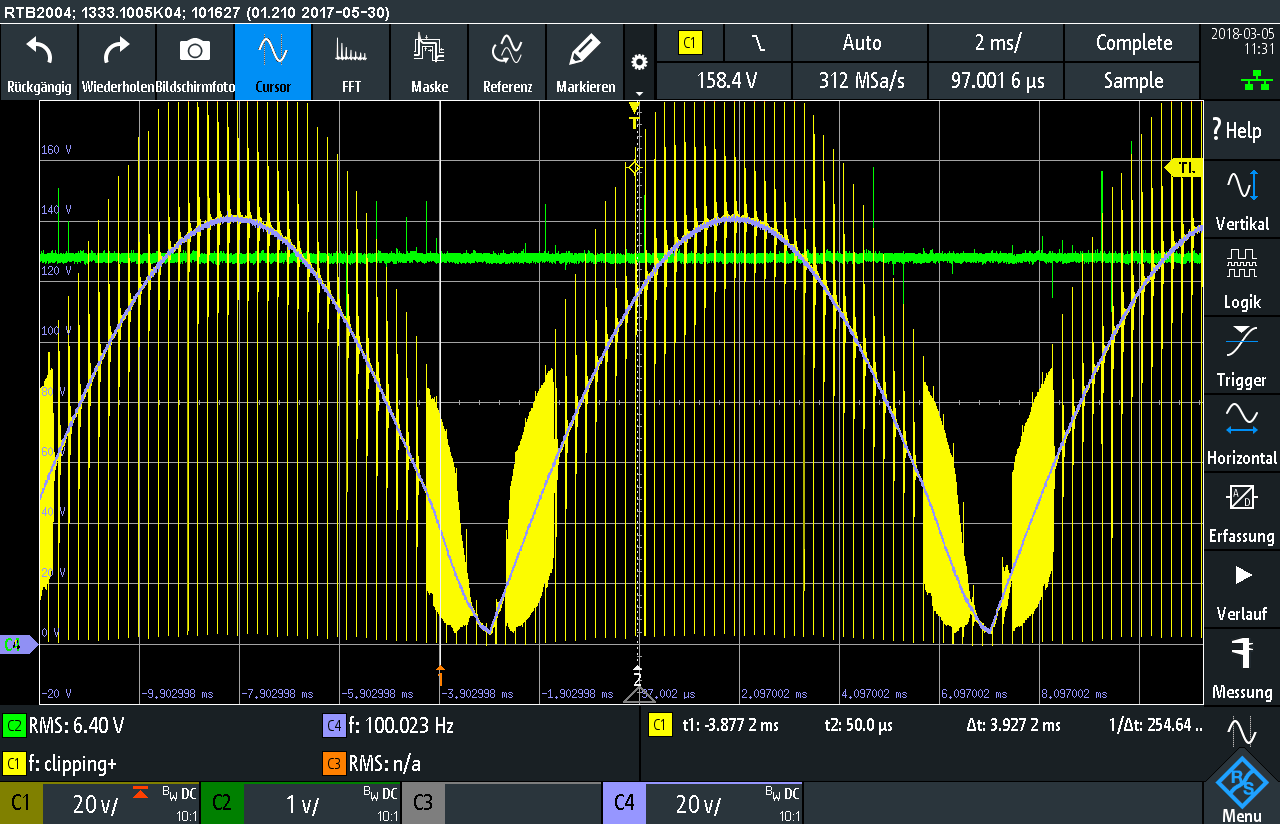Select the C1 f: clipping+ measurement
This screenshot has height=824, width=1280.
coord(61,764)
